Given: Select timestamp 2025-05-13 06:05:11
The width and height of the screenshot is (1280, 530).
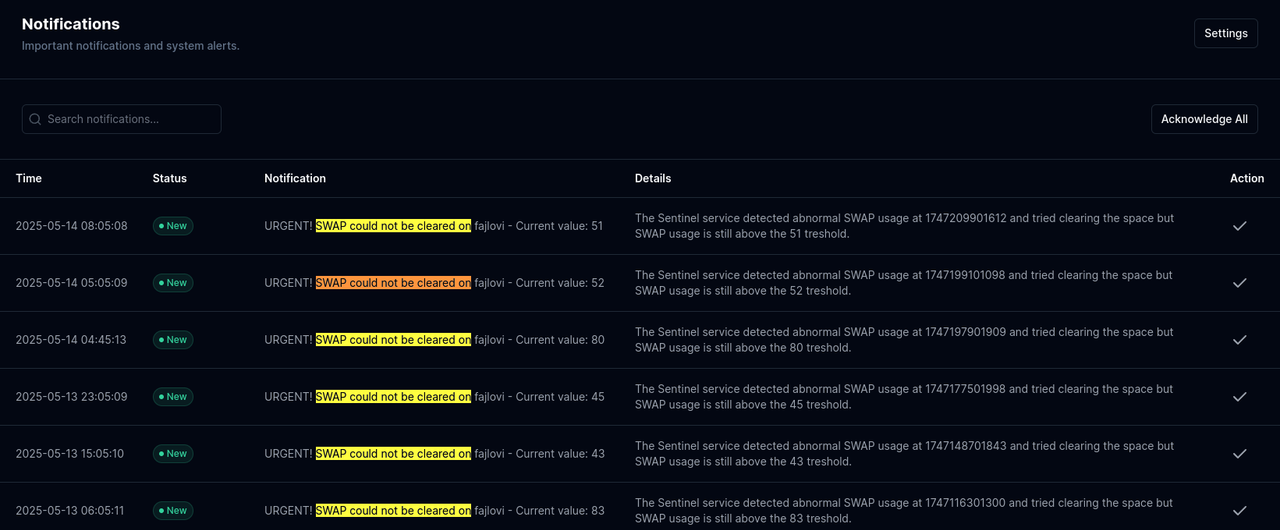Looking at the screenshot, I should (72, 511).
